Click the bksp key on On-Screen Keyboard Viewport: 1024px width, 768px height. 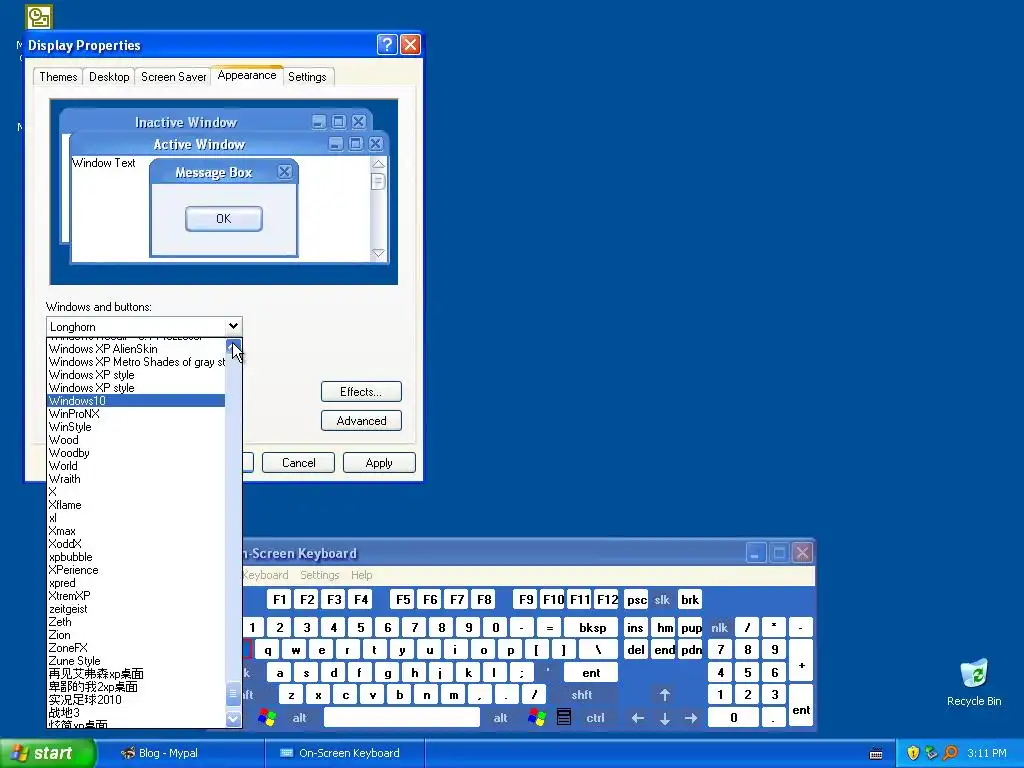[x=592, y=628]
